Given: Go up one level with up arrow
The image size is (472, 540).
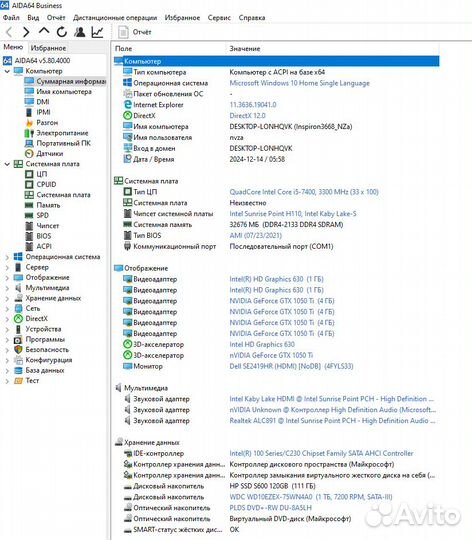Looking at the screenshot, I should [x=44, y=31].
